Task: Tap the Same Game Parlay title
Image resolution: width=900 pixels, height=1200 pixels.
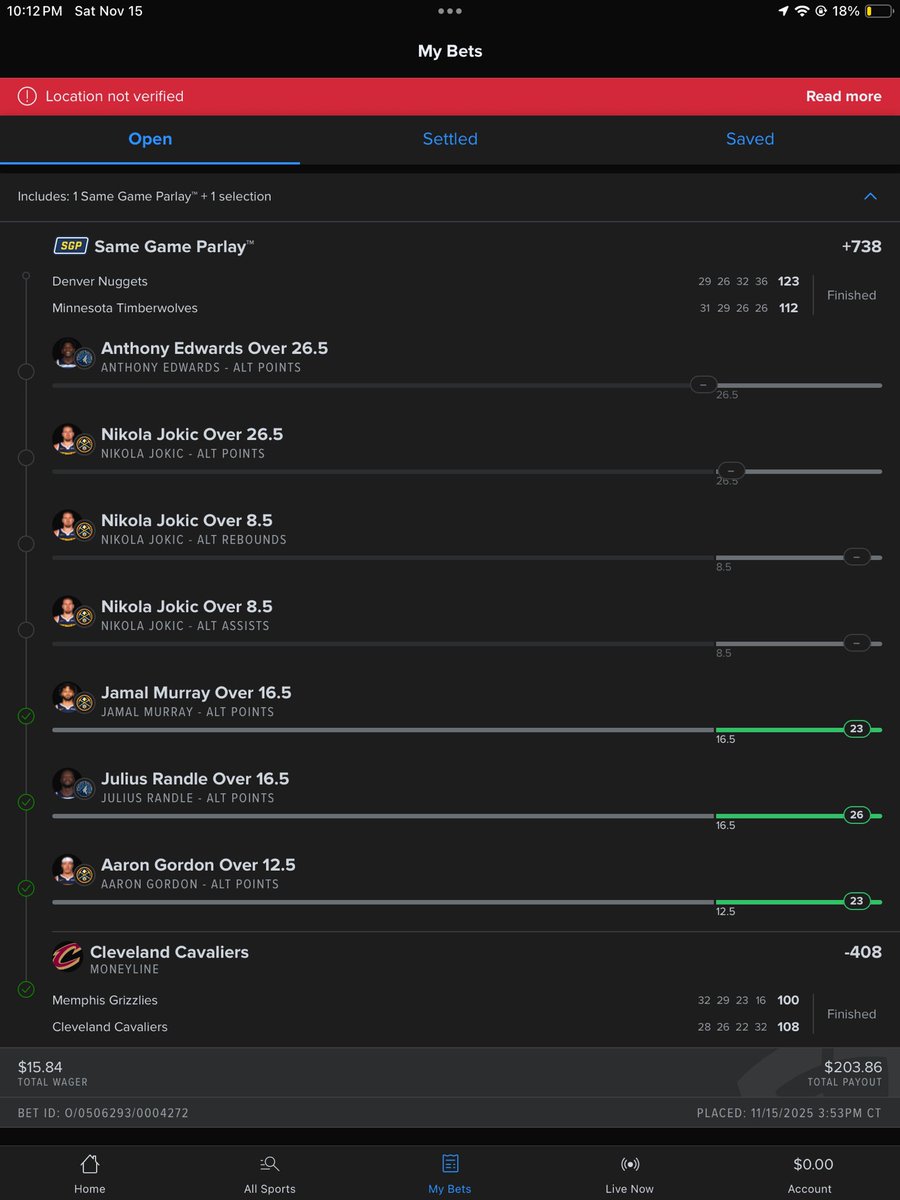Action: click(174, 246)
